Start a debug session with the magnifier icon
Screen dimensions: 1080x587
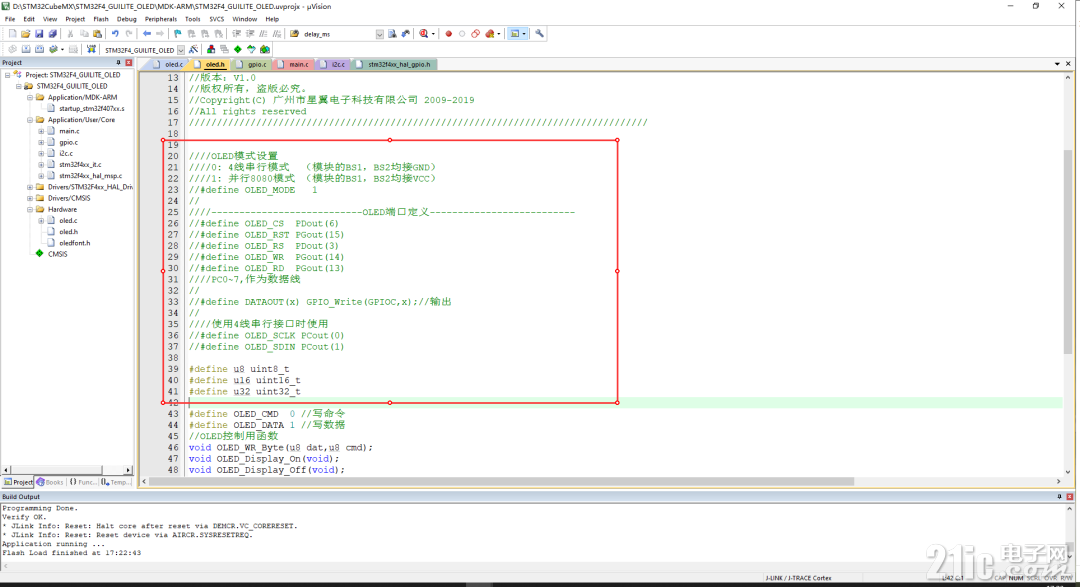424,34
